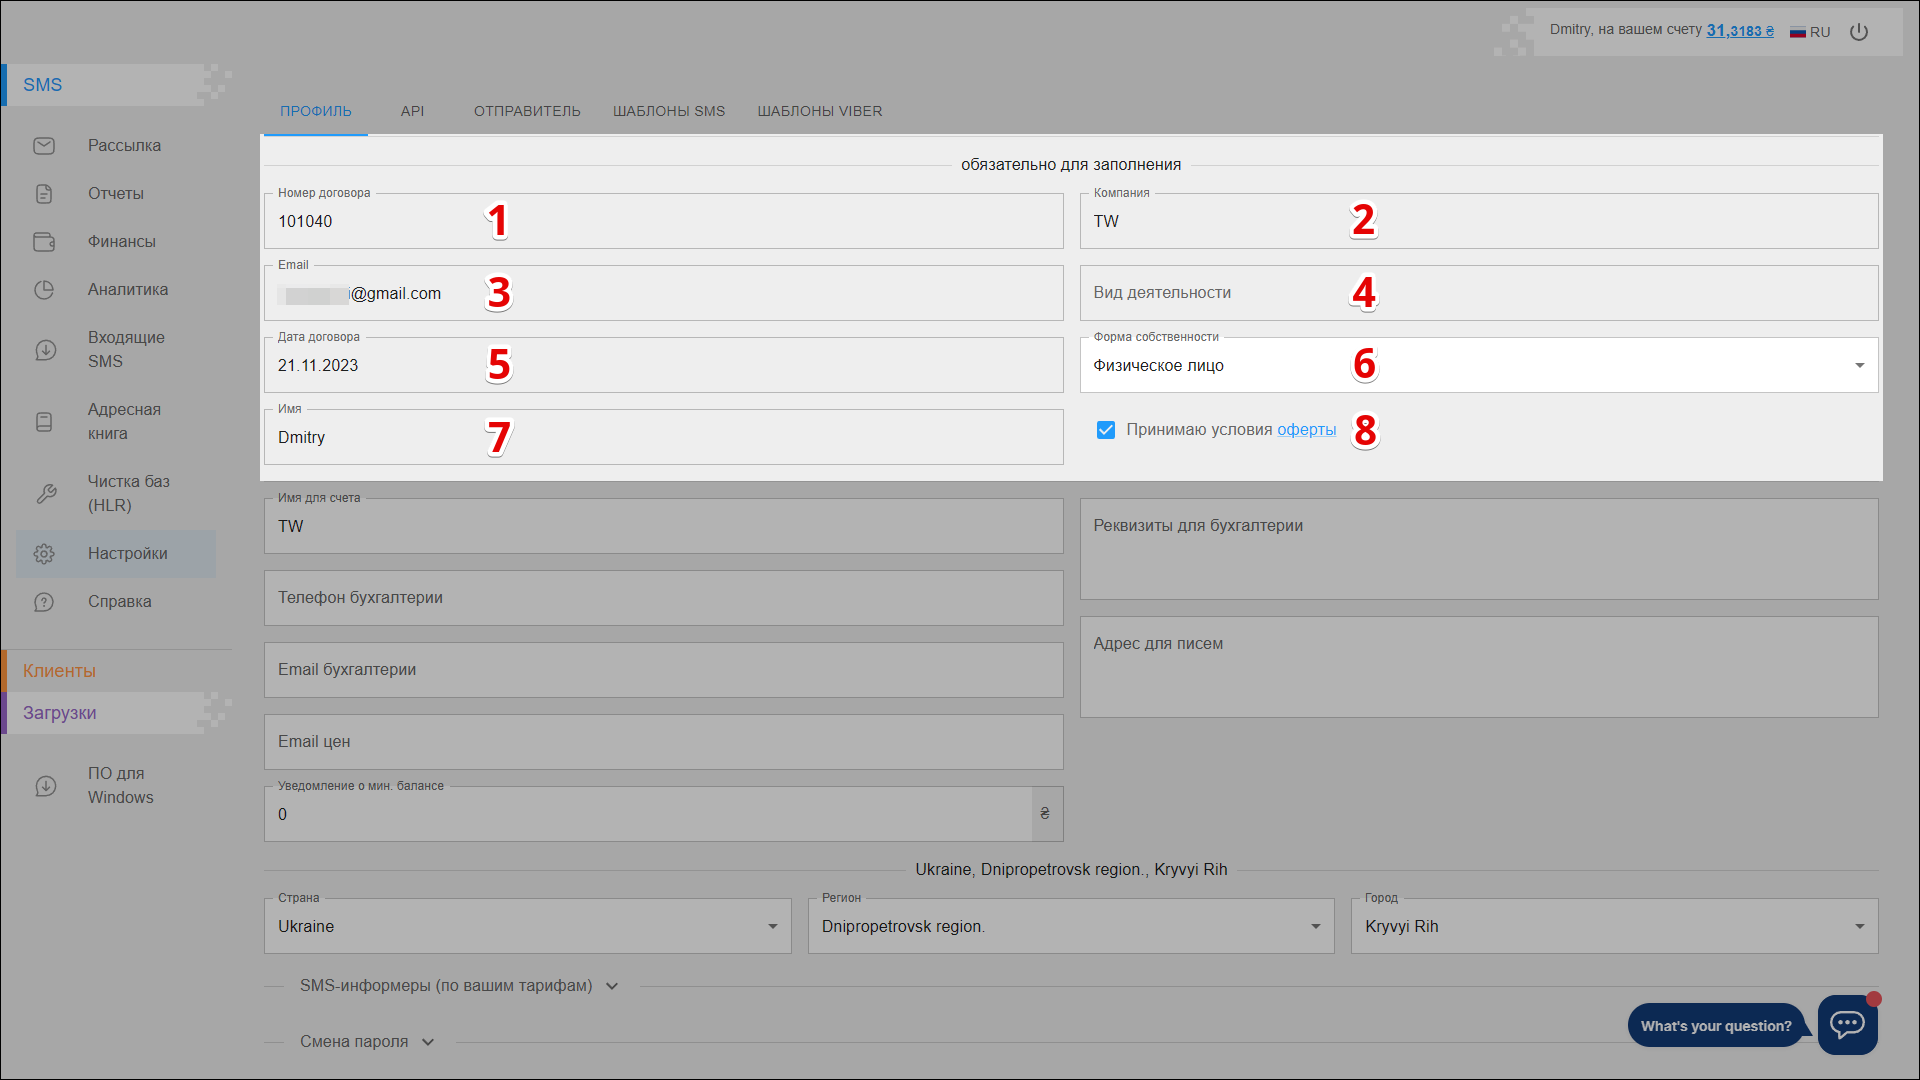Open Отчеты document icon in sidebar

44,194
